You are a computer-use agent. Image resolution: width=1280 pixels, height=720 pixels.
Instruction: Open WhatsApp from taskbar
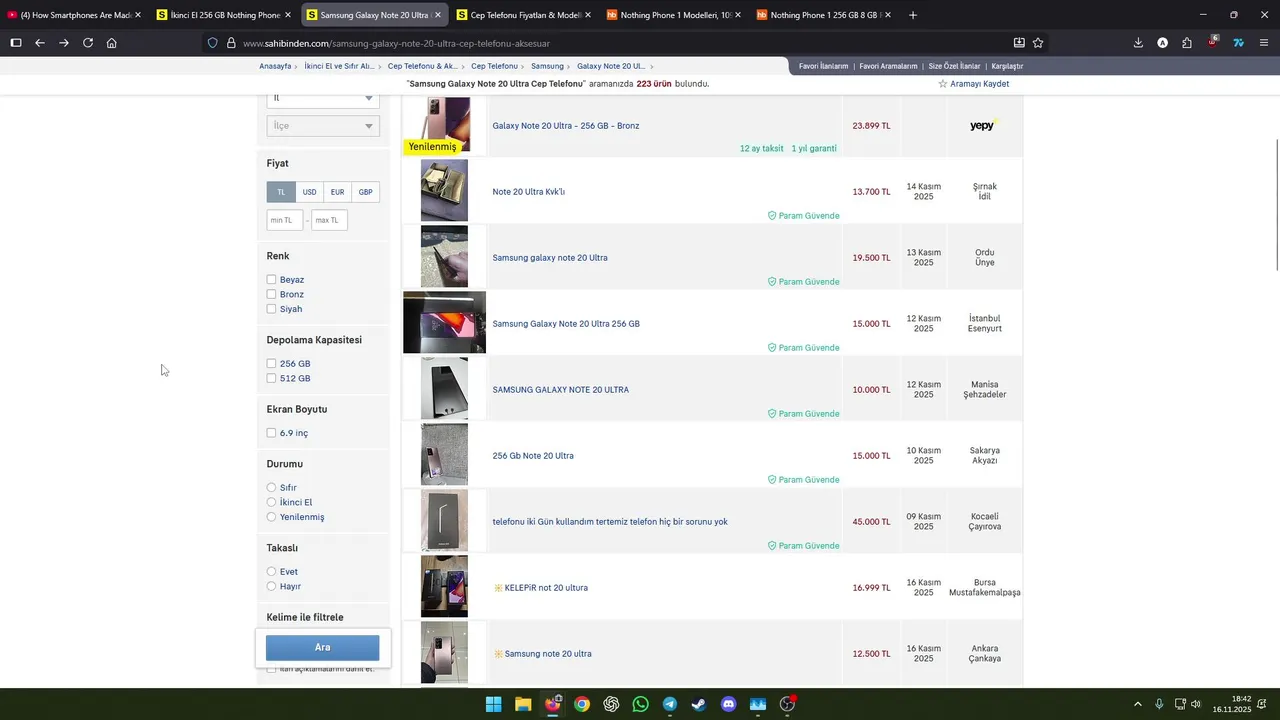(640, 704)
